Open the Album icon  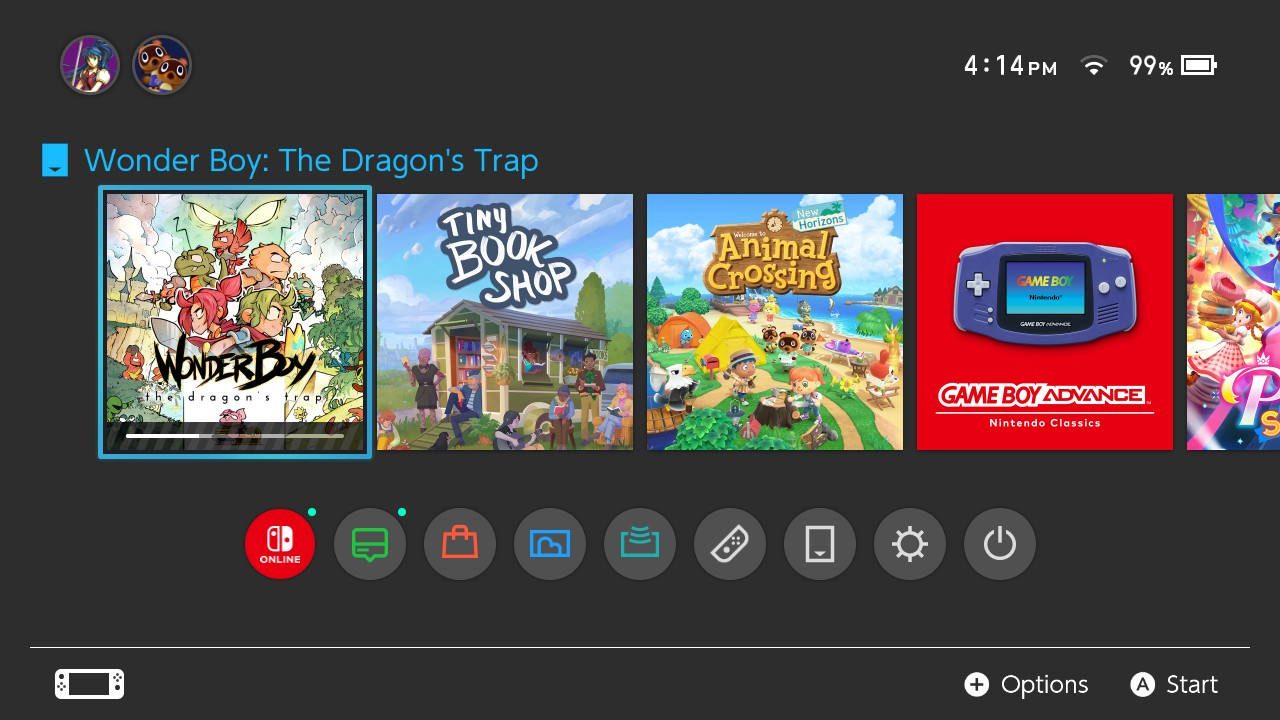[x=550, y=544]
